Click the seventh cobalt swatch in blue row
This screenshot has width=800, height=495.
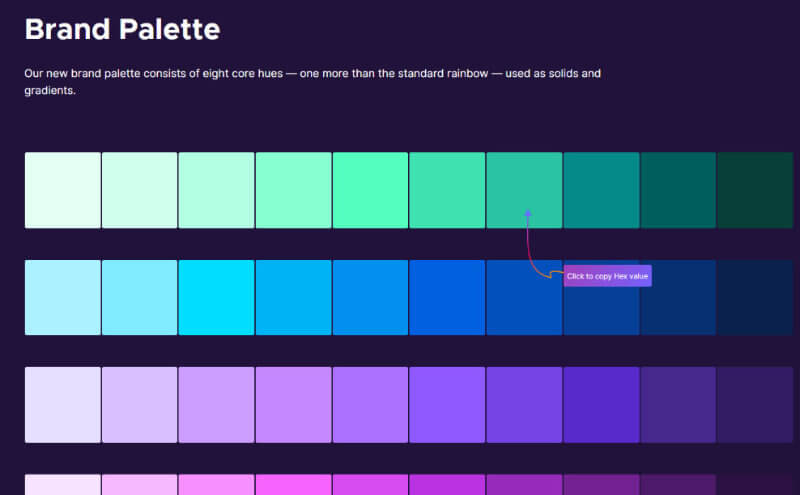click(x=524, y=298)
